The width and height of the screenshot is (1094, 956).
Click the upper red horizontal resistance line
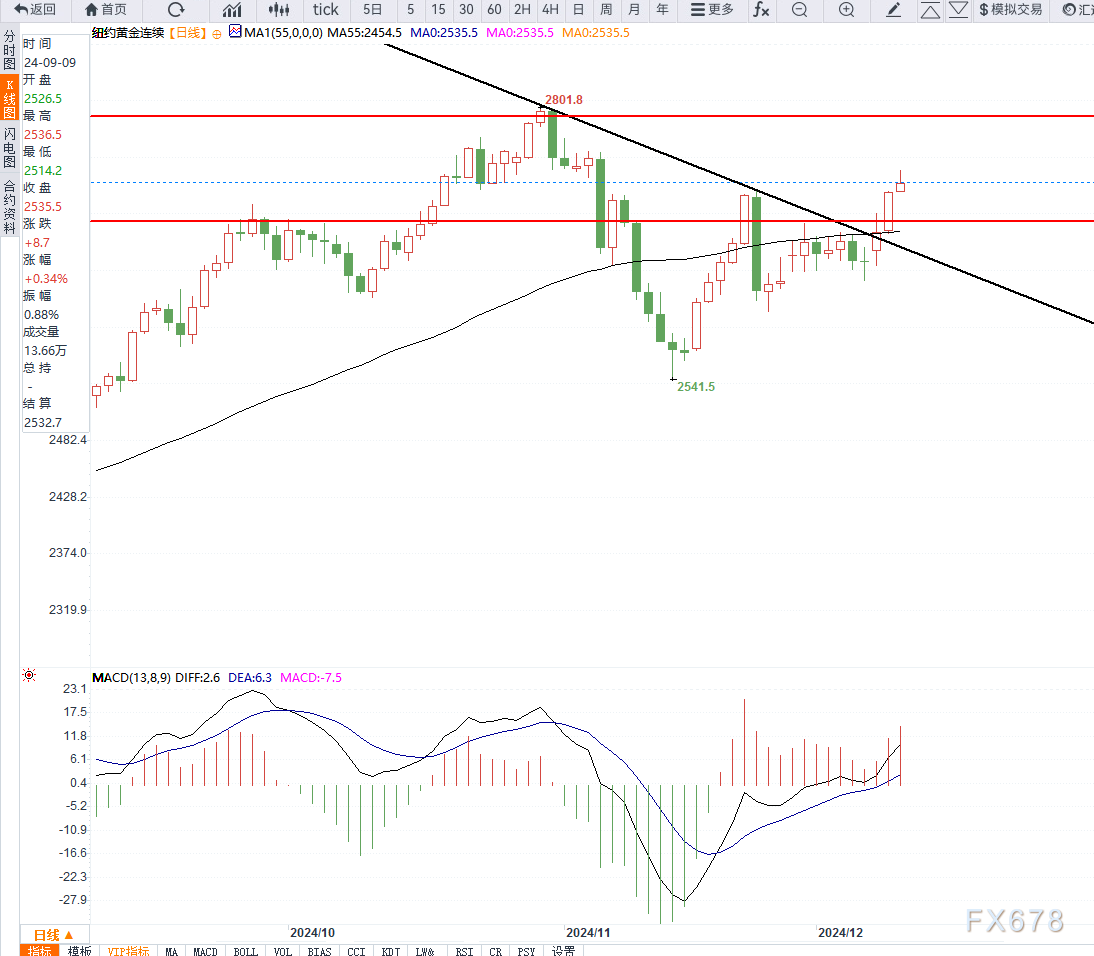click(700, 116)
